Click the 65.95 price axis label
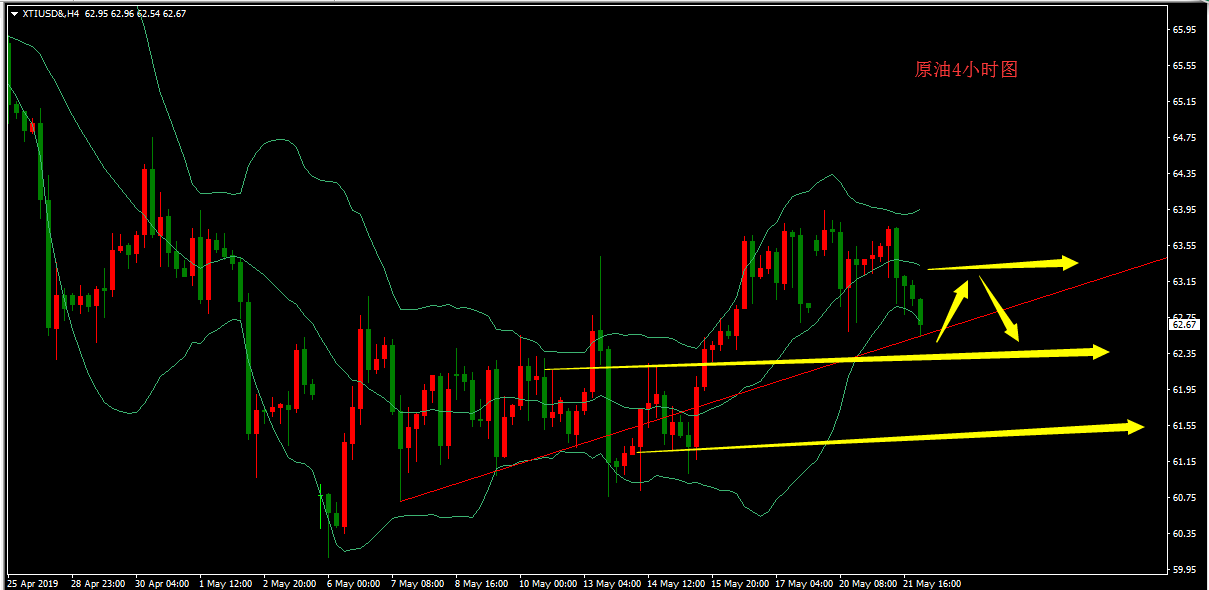This screenshot has width=1209, height=590. (1184, 30)
